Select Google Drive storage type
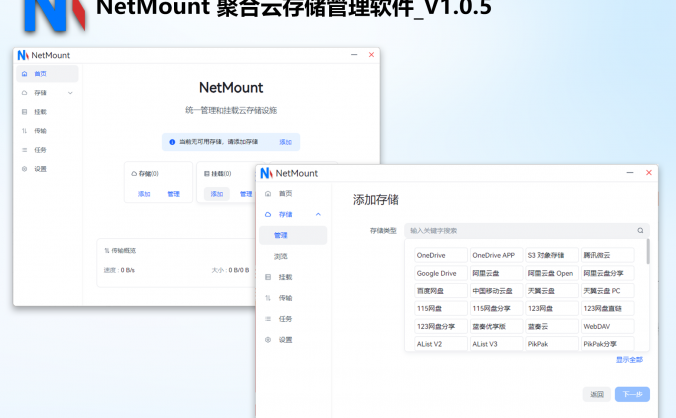 (x=441, y=273)
